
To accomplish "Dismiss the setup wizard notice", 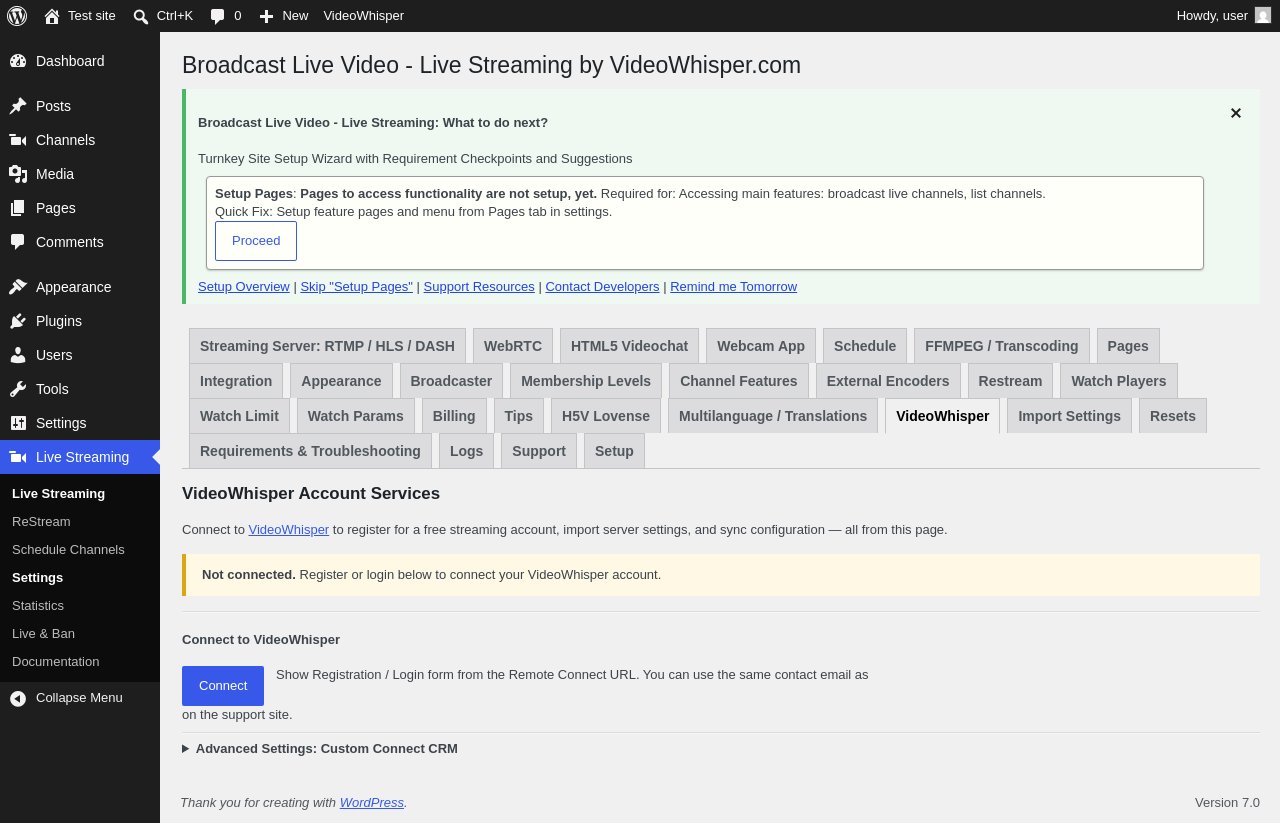I will [x=1236, y=113].
